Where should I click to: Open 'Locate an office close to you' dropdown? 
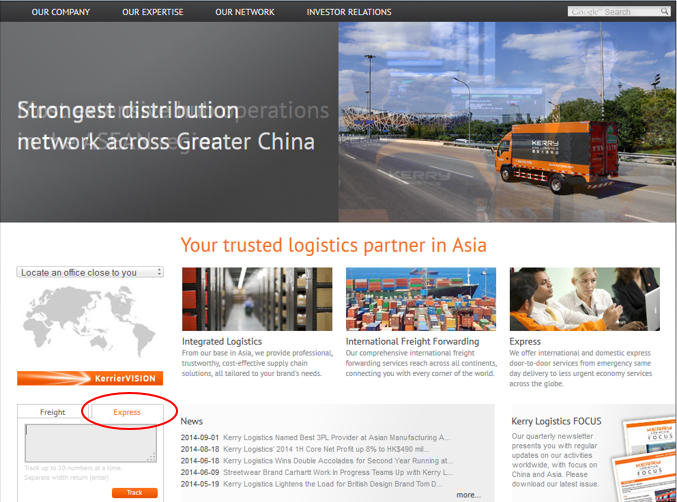90,272
